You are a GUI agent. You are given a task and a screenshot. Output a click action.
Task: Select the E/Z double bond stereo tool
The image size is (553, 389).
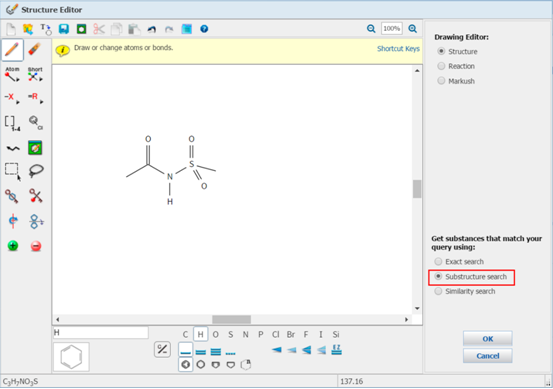pos(336,350)
